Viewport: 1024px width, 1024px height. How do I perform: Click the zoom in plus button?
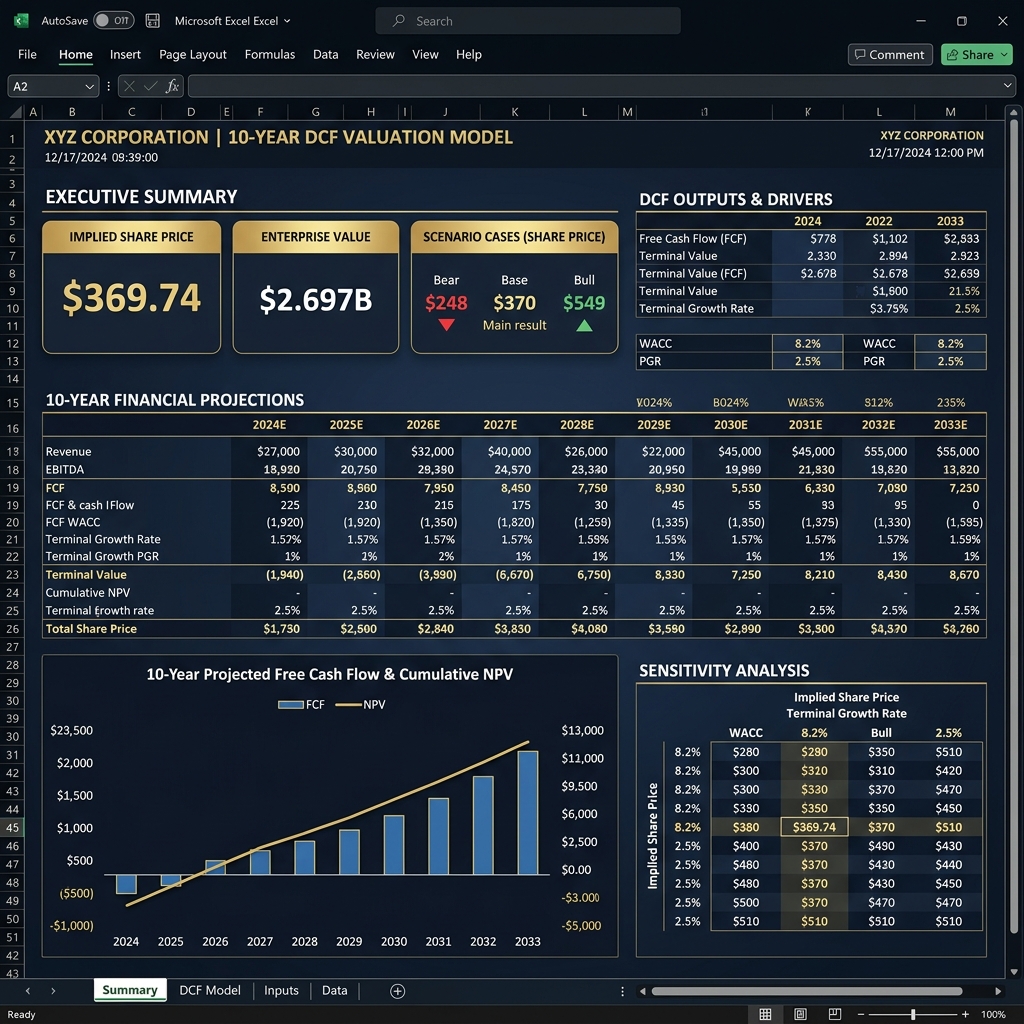(x=965, y=1014)
